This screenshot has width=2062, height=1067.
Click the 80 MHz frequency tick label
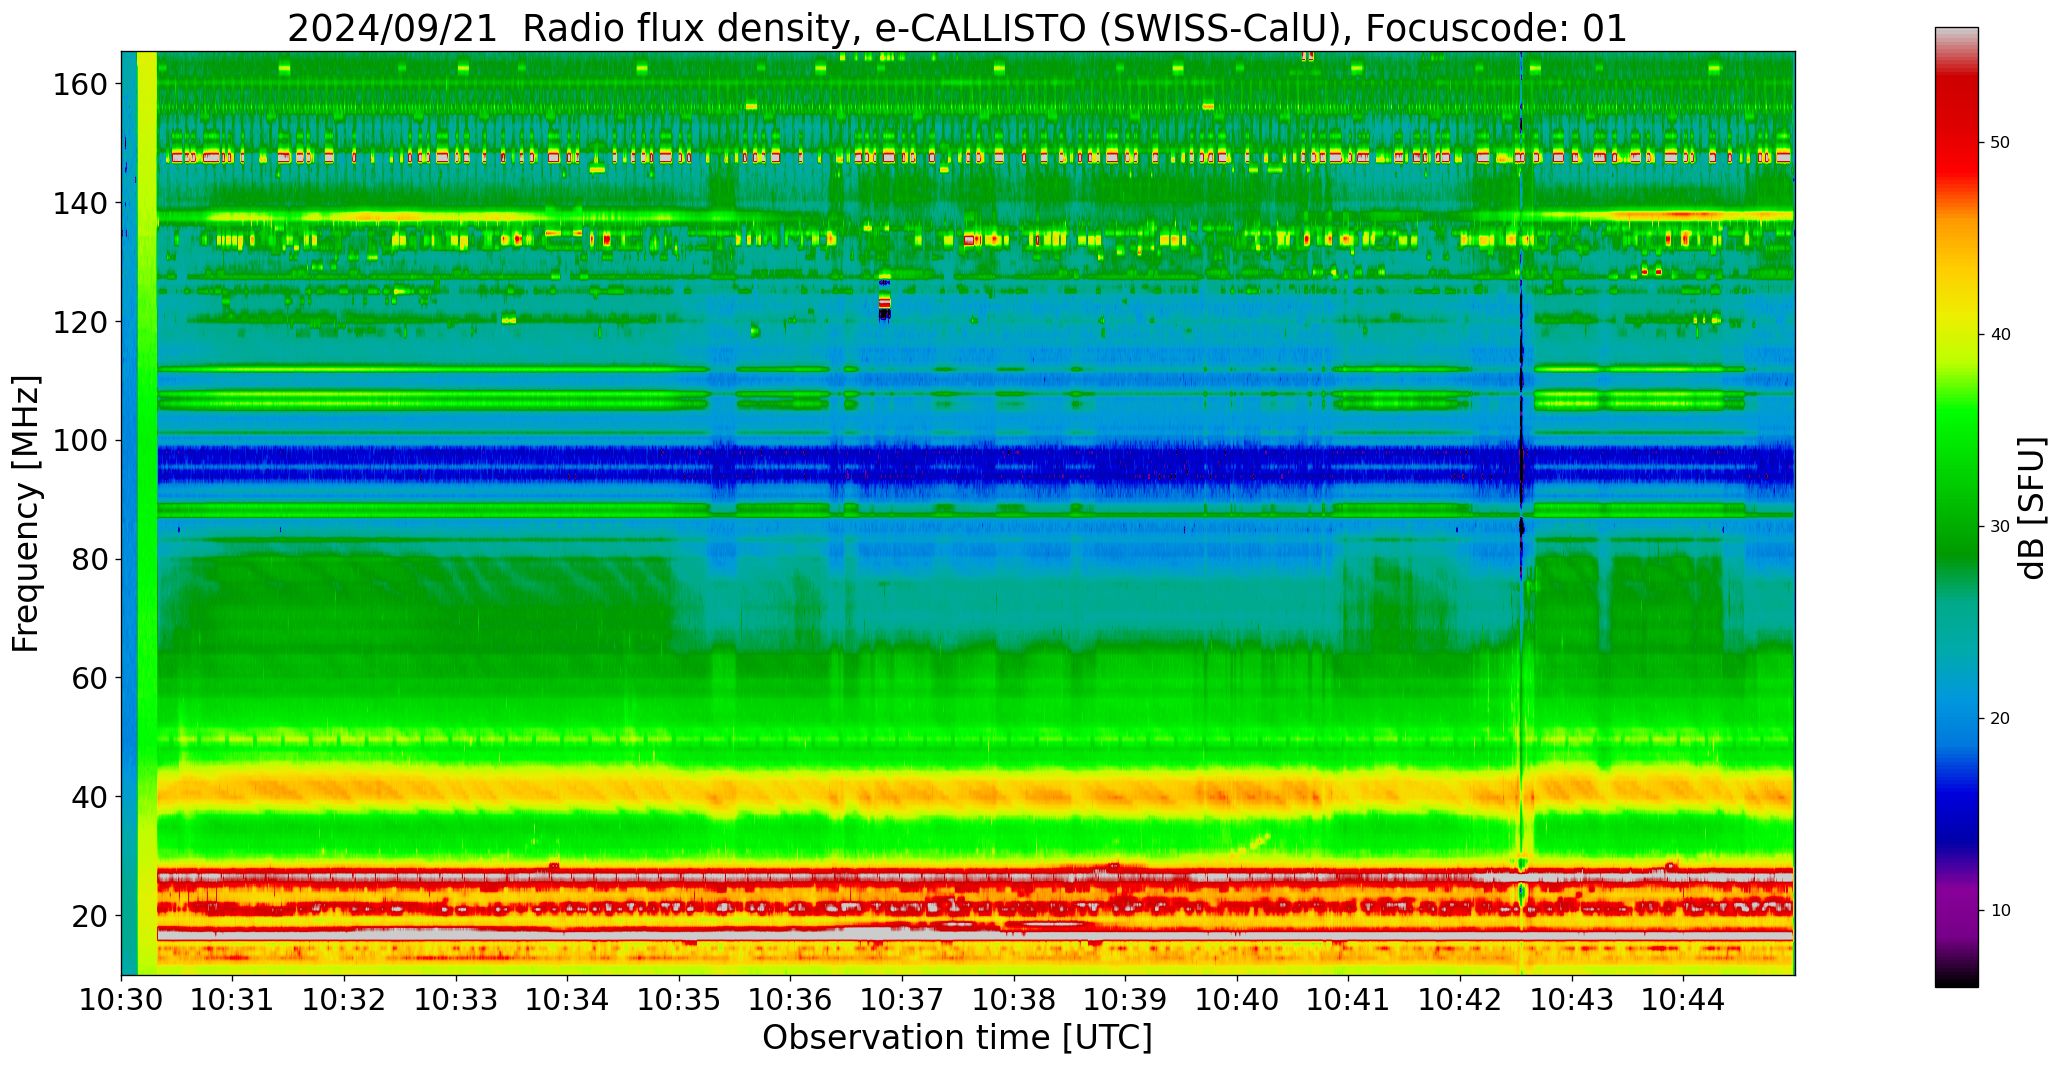tap(88, 560)
